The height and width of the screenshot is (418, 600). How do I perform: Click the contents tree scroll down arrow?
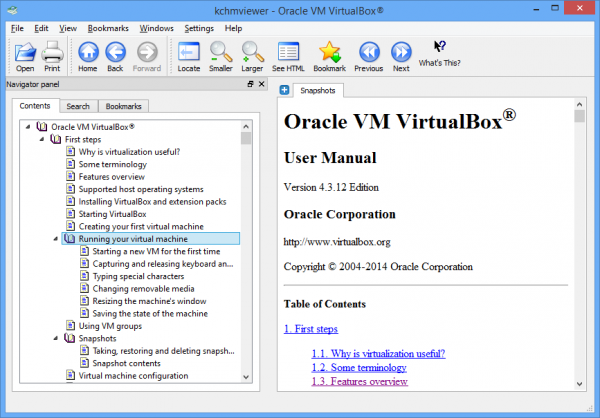[x=246, y=377]
